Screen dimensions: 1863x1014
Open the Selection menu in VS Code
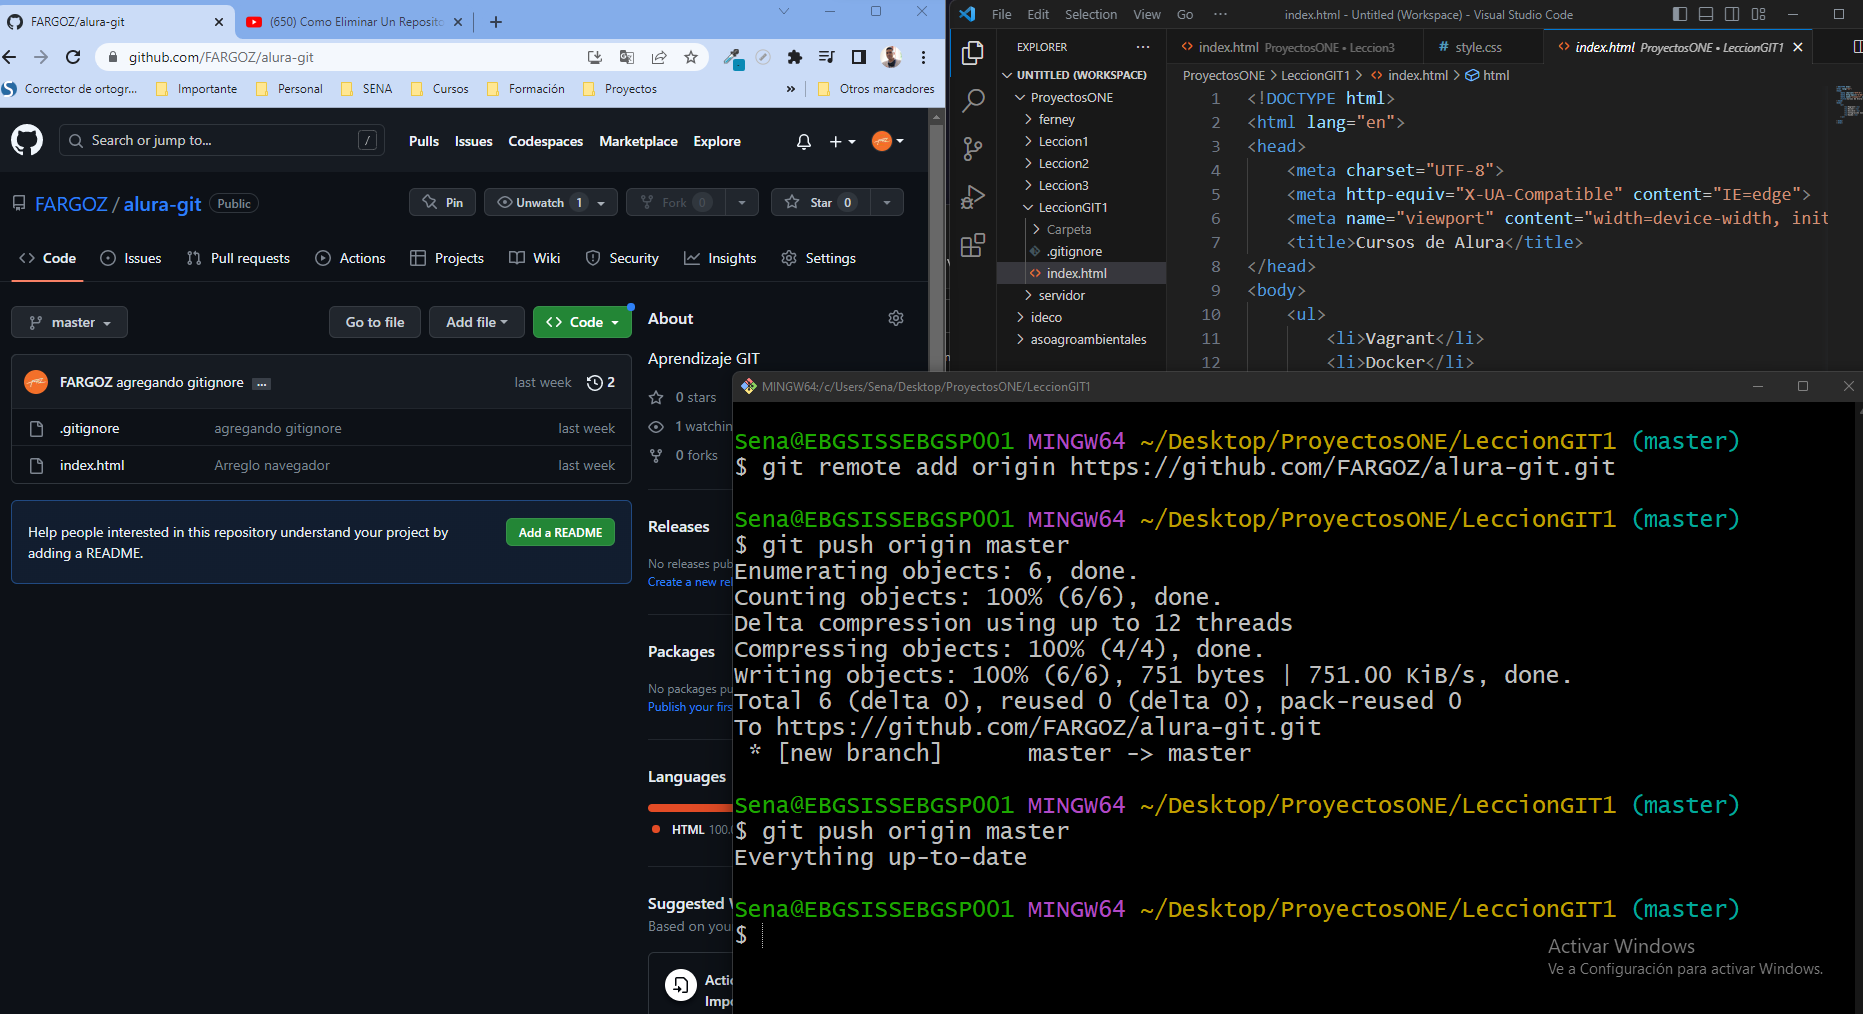(x=1091, y=14)
